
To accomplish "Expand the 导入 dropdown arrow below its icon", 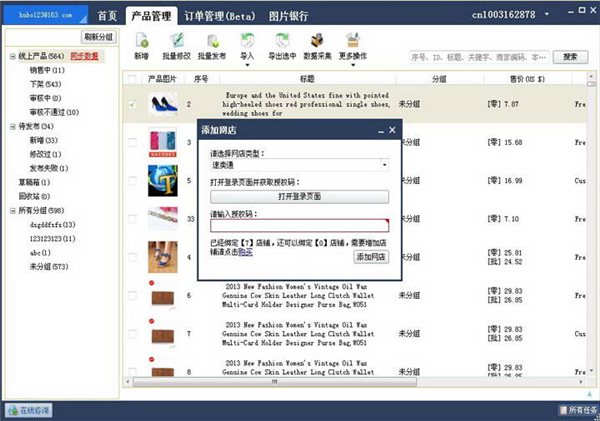I will [247, 65].
